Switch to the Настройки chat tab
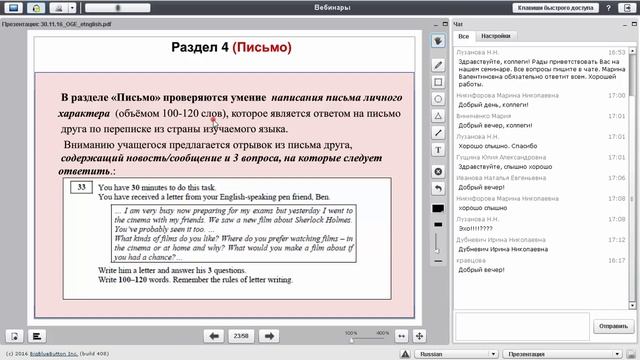The height and width of the screenshot is (360, 640). point(496,36)
